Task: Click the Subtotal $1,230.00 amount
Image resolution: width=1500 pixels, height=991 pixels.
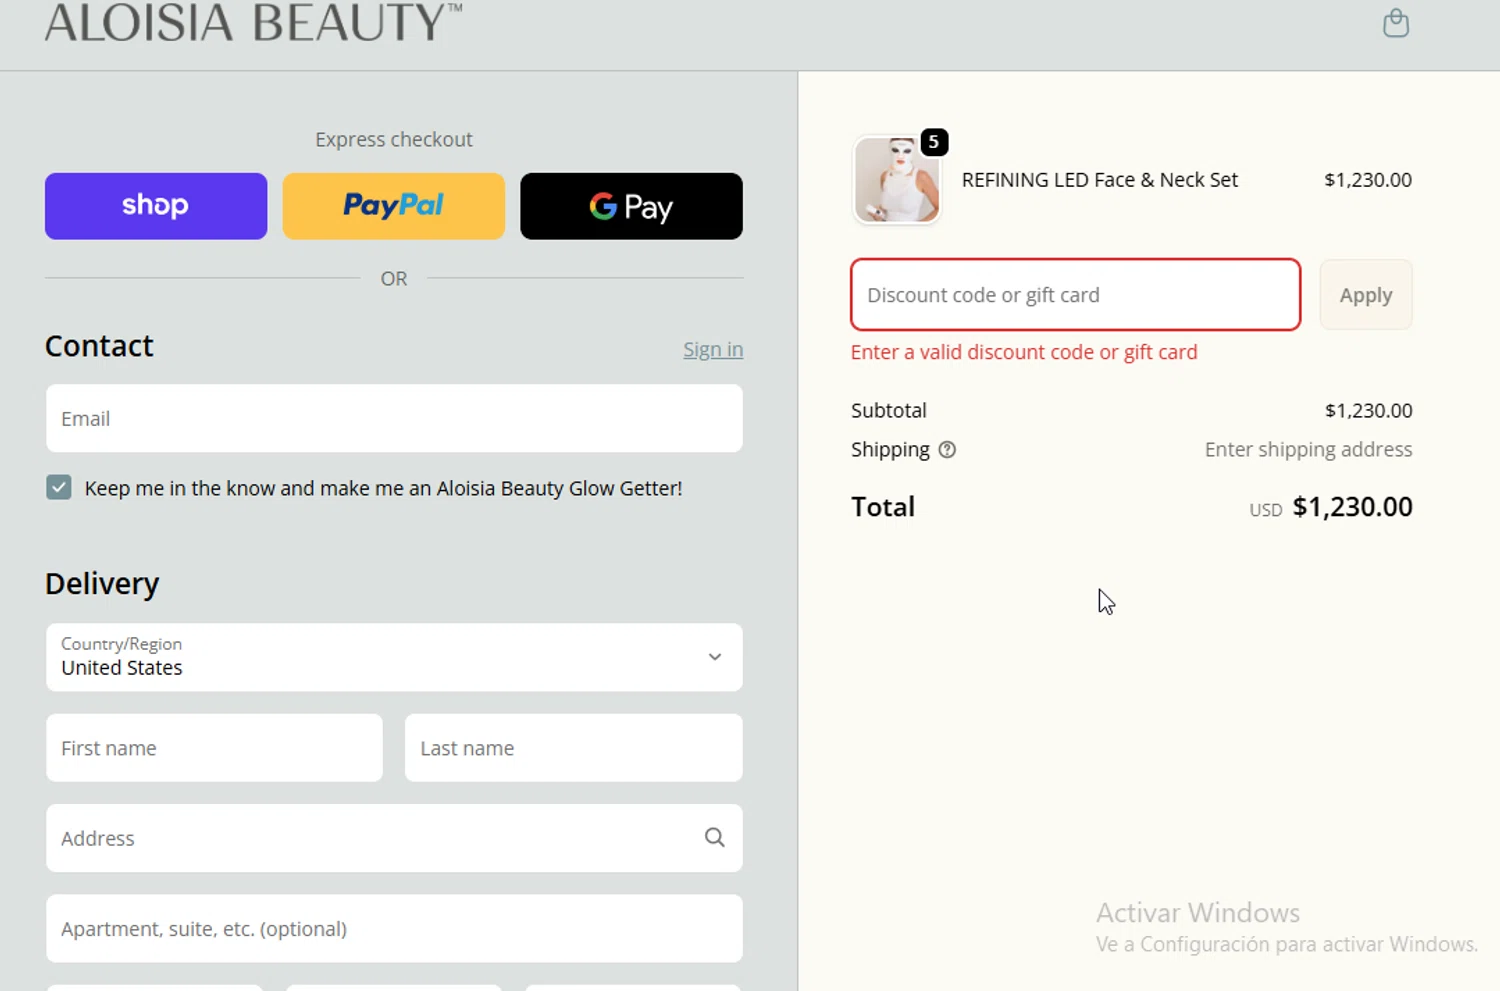Action: (1369, 411)
